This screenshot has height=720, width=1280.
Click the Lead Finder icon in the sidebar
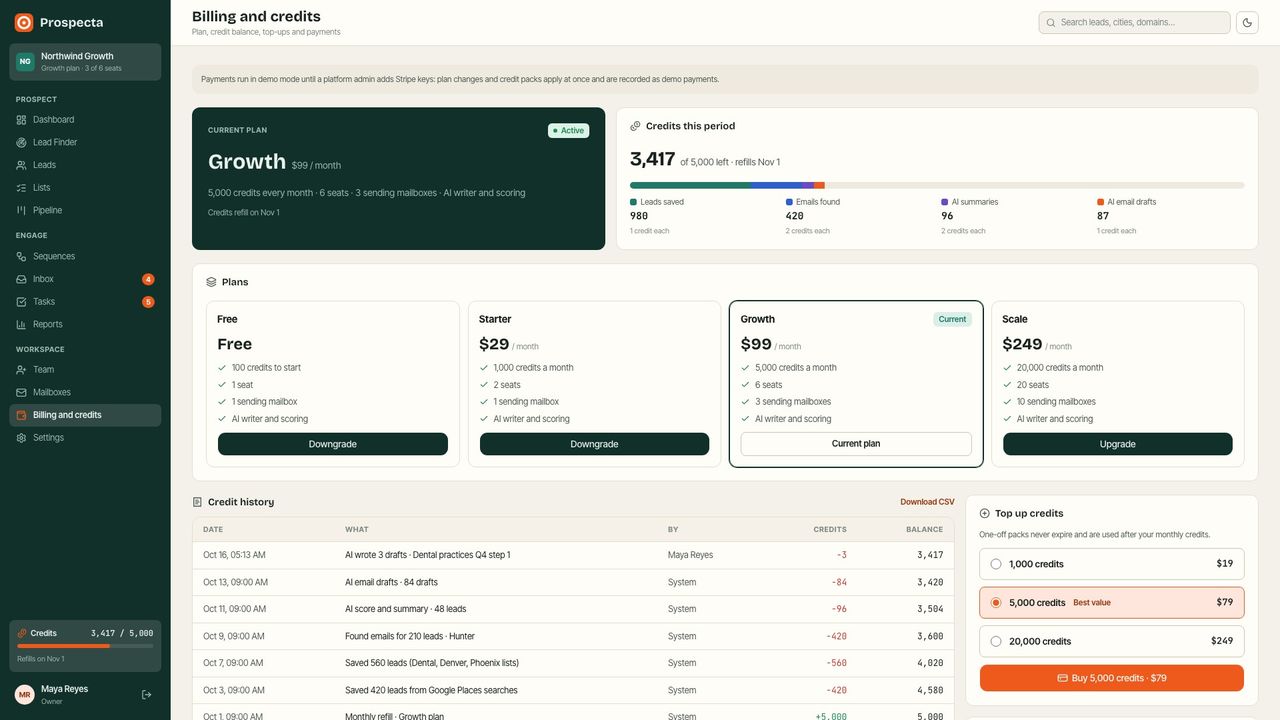[x=22, y=142]
